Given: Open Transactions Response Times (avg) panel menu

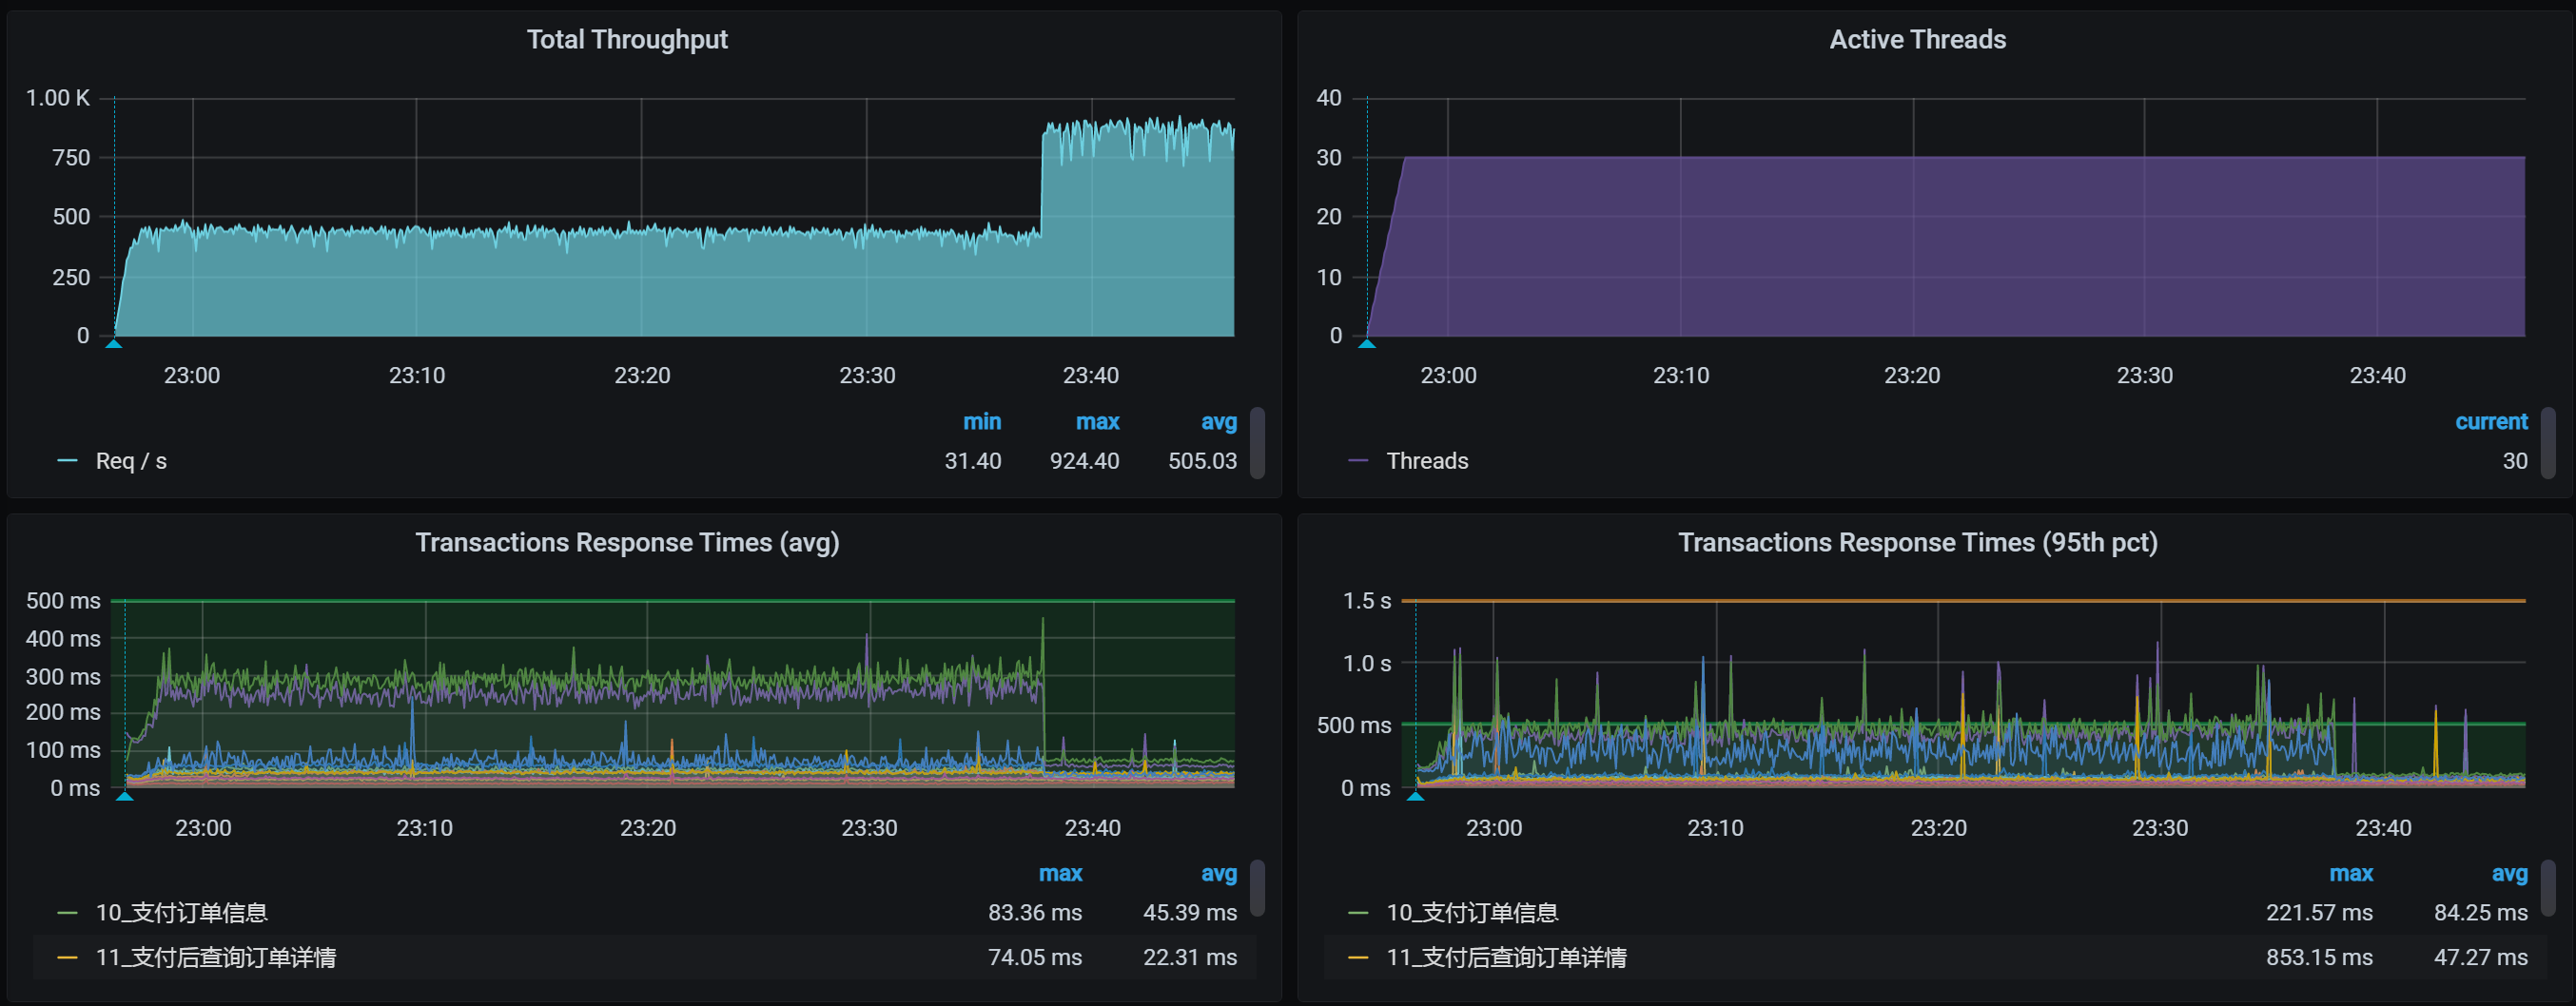Looking at the screenshot, I should click(627, 542).
